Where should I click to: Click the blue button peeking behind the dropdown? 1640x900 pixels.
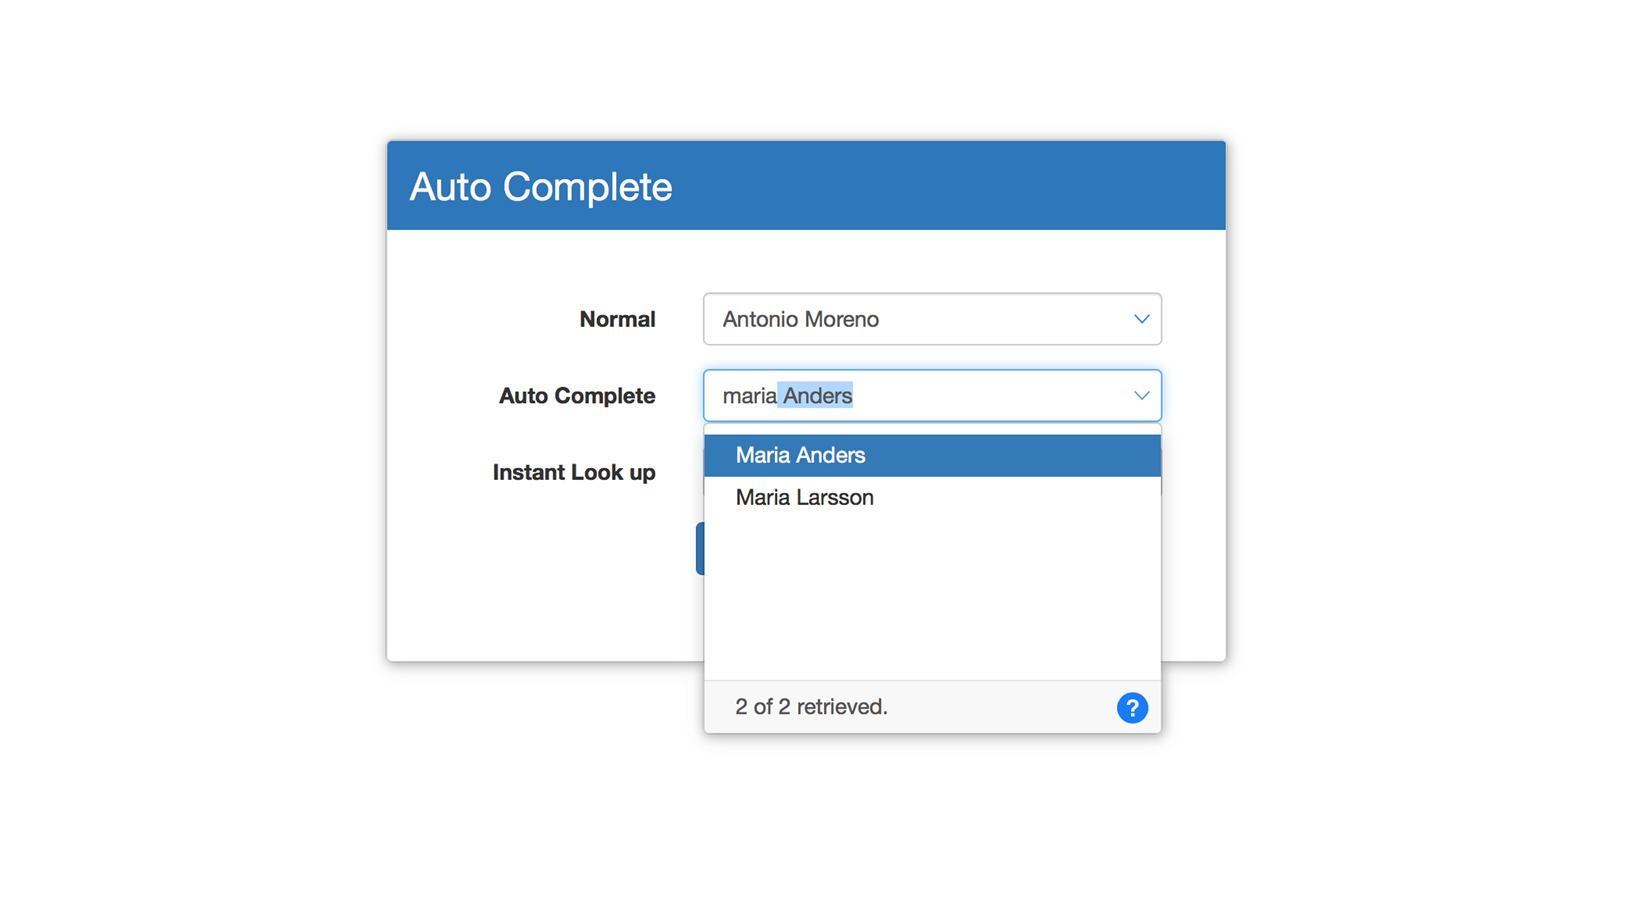pyautogui.click(x=700, y=548)
